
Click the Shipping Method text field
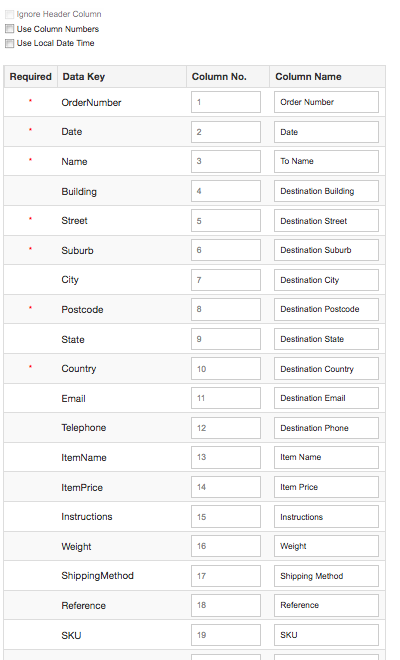[326, 576]
